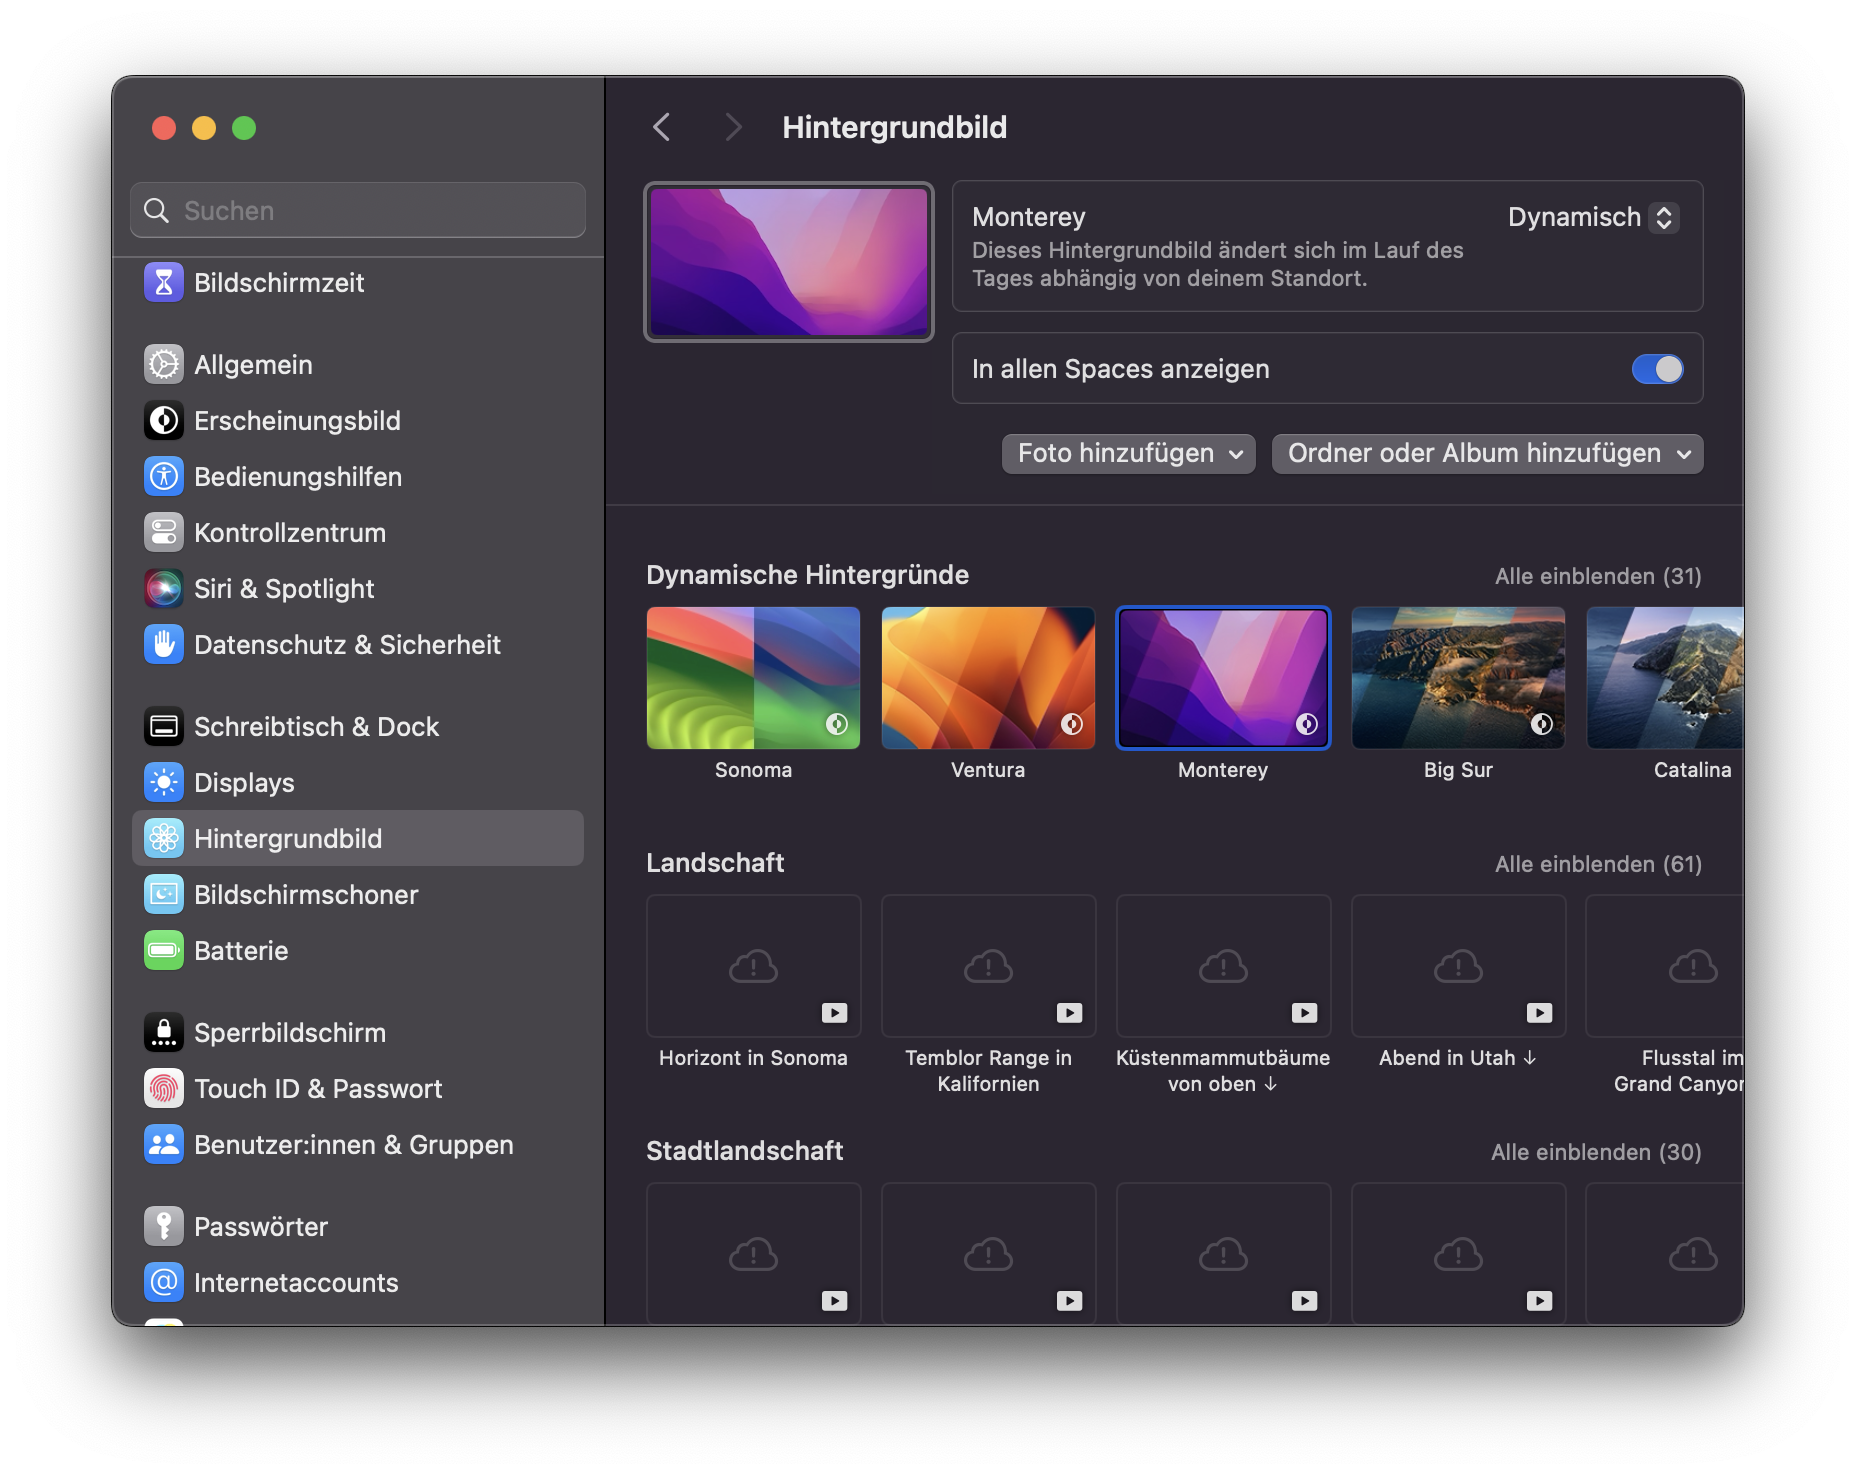Open the Bedienungshilfen accessibility icon
The image size is (1856, 1474).
pos(164,477)
